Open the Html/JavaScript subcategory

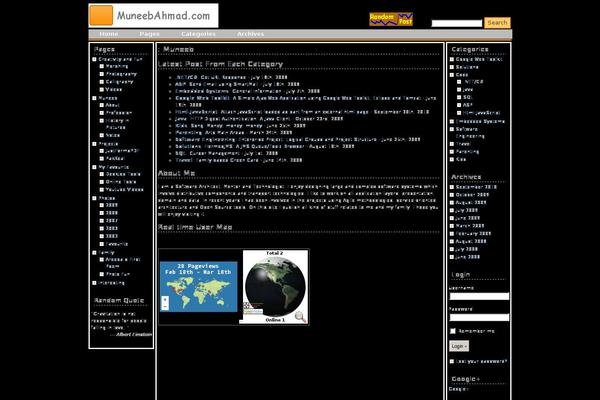pyautogui.click(x=481, y=113)
